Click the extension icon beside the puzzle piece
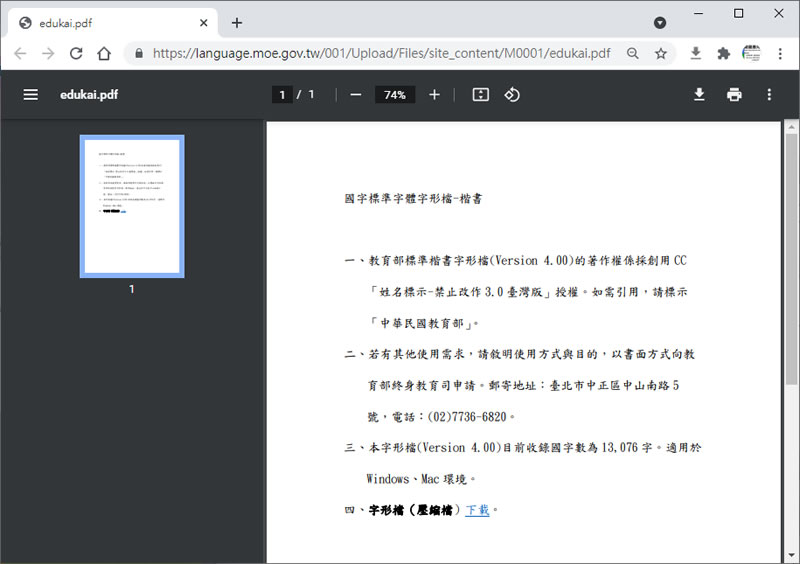Screen dimensions: 800x564 click(x=752, y=53)
